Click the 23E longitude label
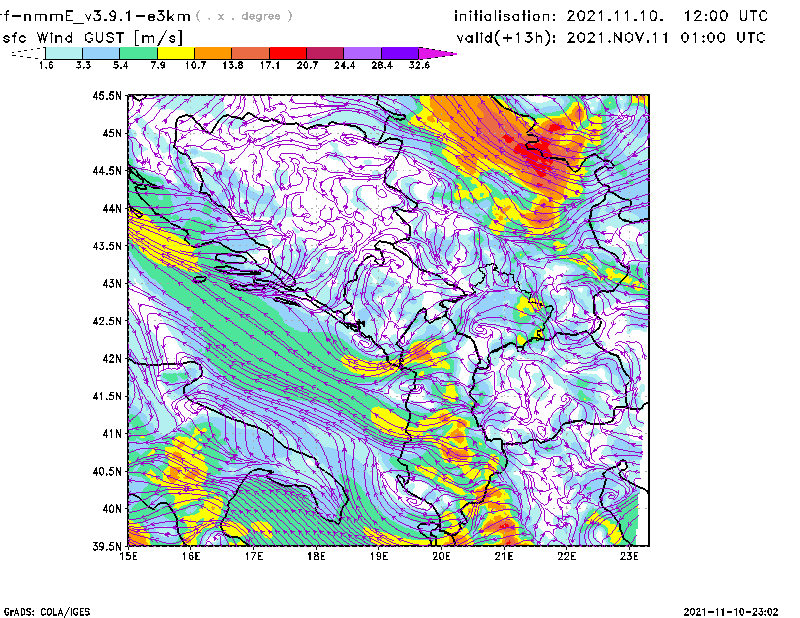This screenshot has height=618, width=800. [629, 556]
